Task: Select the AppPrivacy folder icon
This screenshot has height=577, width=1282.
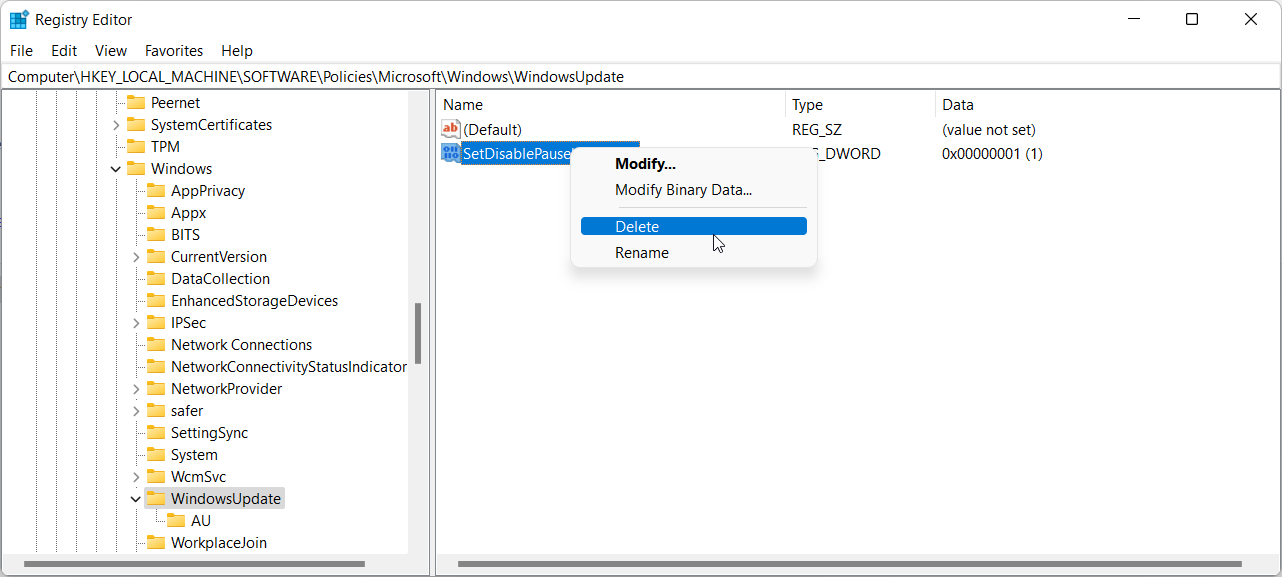Action: [155, 190]
